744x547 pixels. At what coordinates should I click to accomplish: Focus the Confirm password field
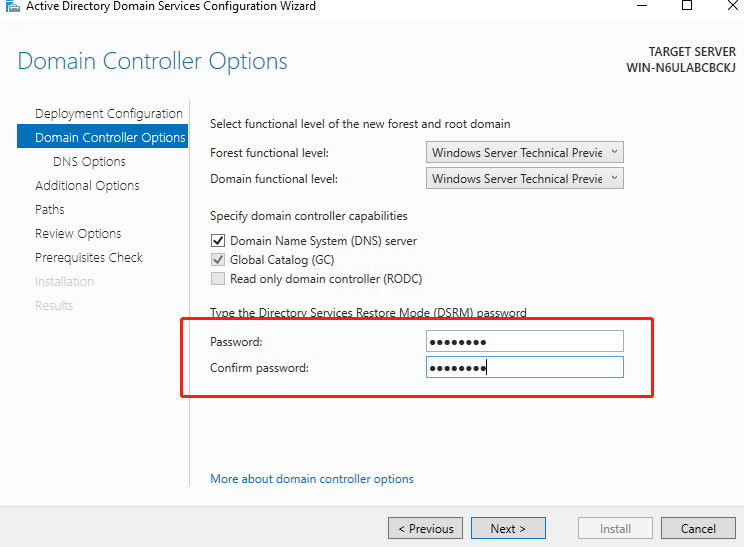524,367
